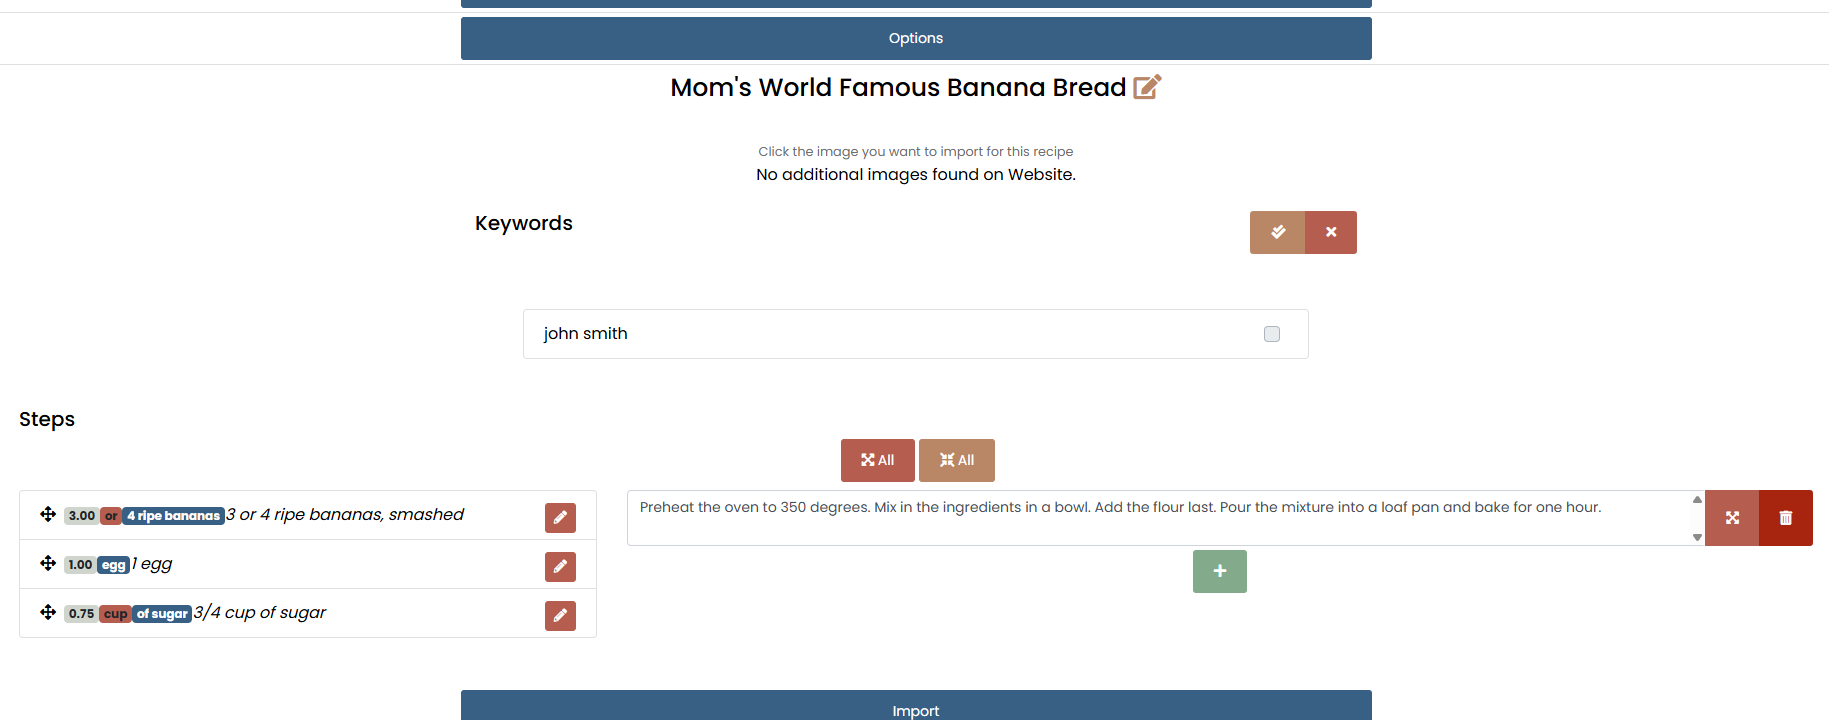Viewport: 1829px width, 720px height.
Task: Edit the recipe title with pencil icon
Action: tap(1147, 87)
